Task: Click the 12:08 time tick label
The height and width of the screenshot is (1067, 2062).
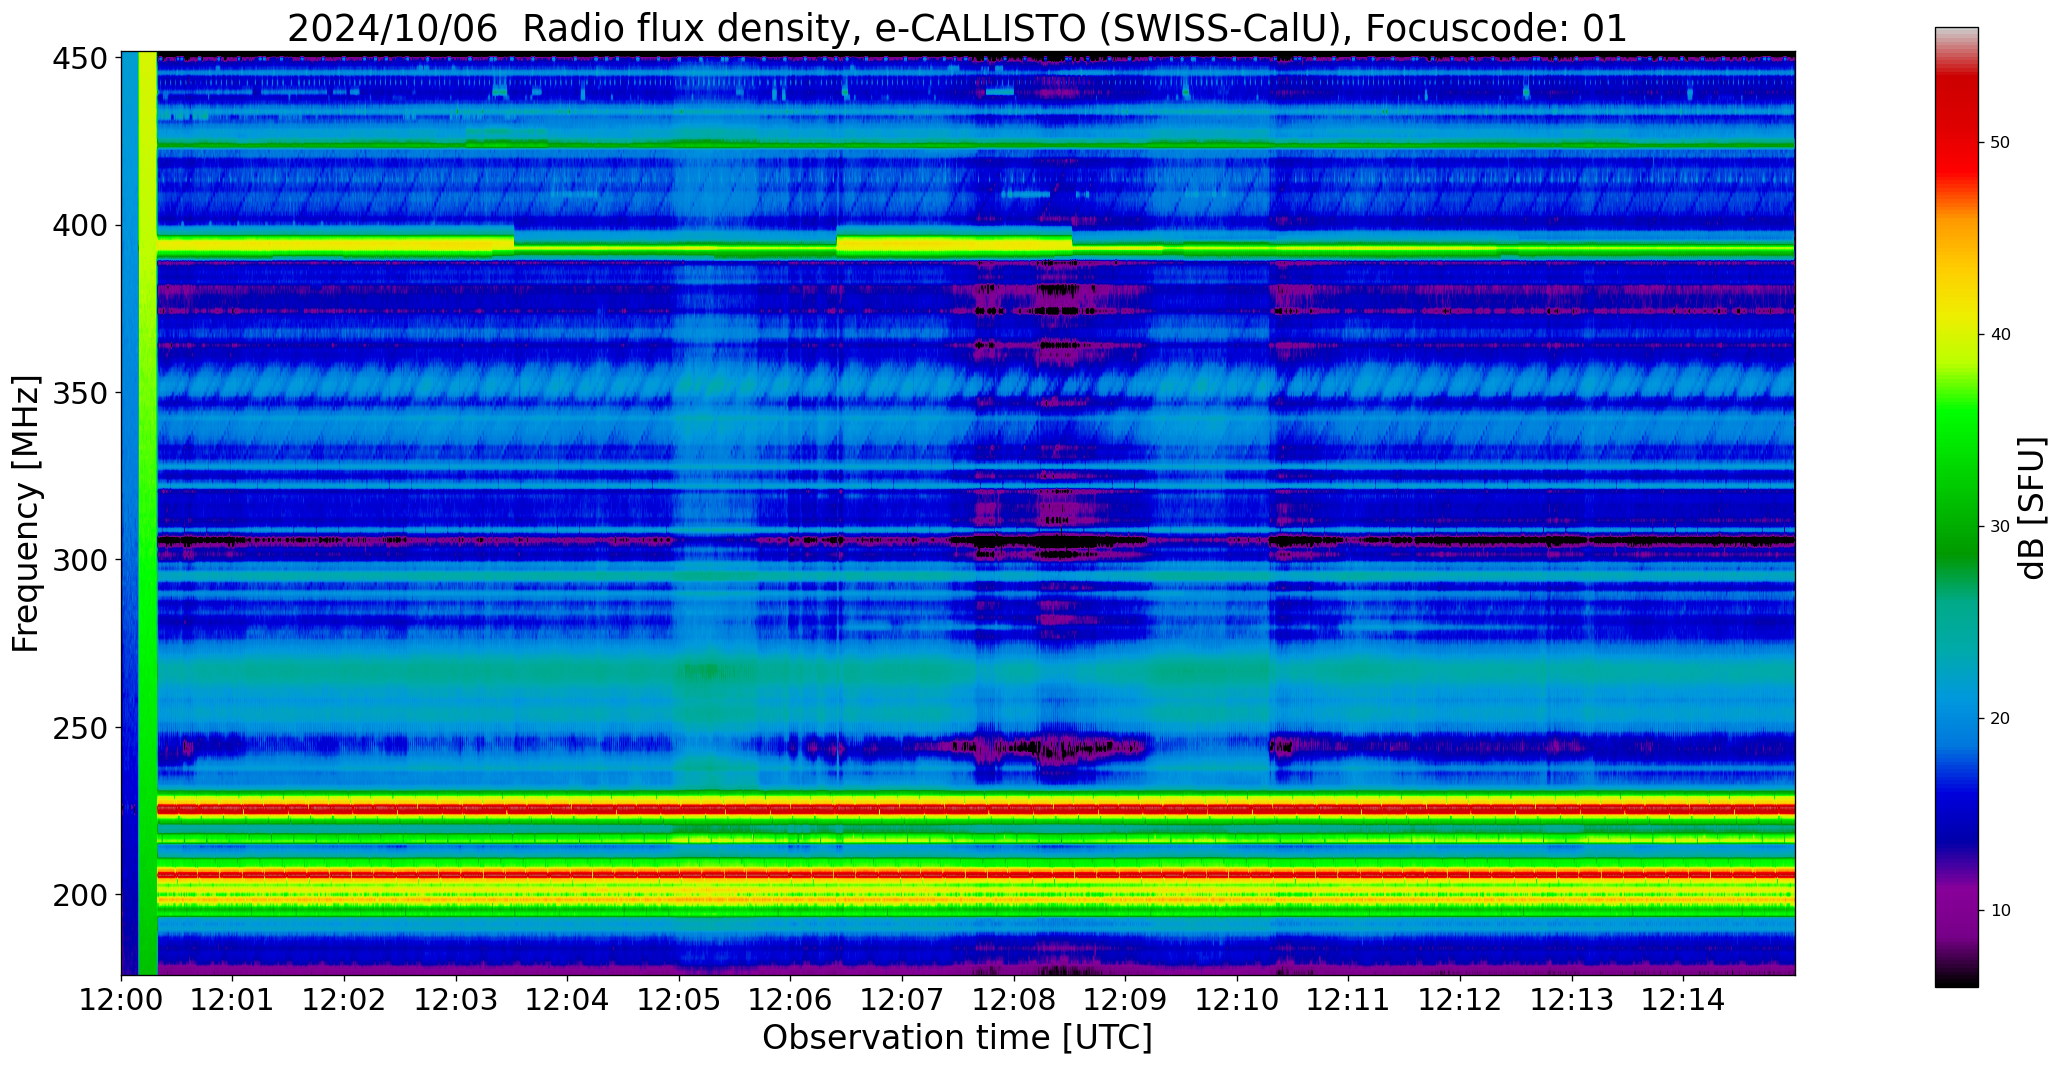Action: (x=1014, y=999)
